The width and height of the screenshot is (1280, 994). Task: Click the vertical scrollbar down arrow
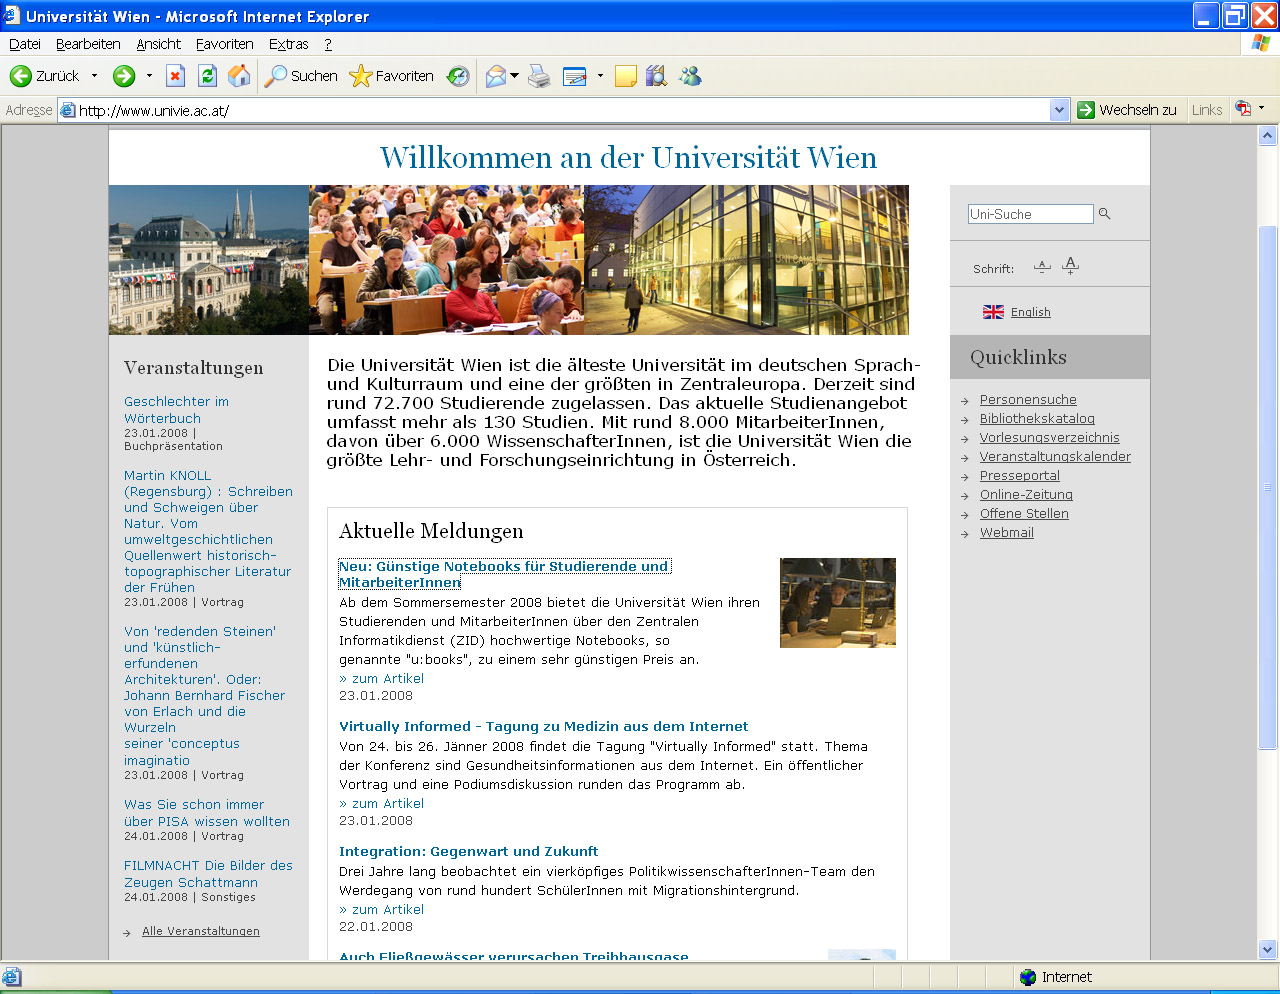point(1268,950)
